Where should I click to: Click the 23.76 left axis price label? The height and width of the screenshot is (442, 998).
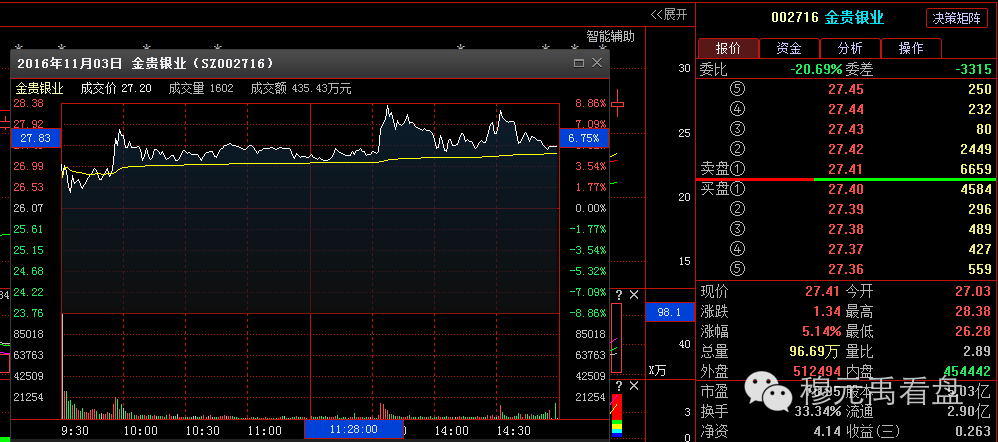(x=28, y=313)
